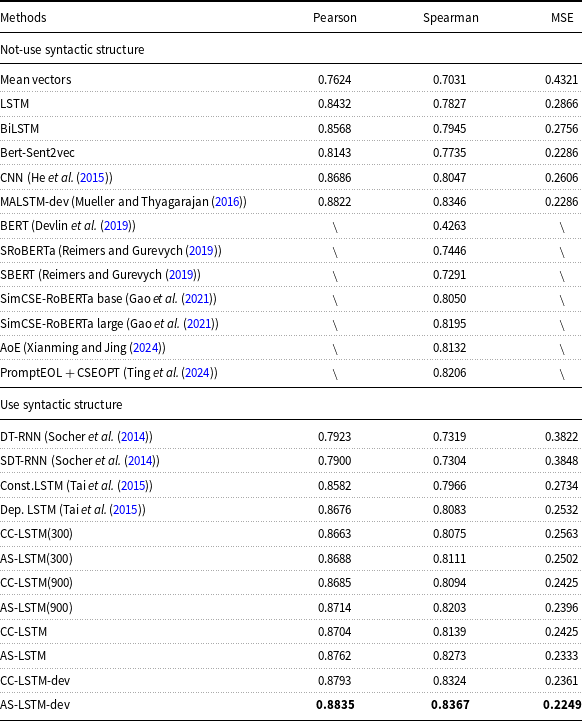Open SDT-RNN Socher 2014 reference link
The height and width of the screenshot is (721, 582).
(140, 461)
